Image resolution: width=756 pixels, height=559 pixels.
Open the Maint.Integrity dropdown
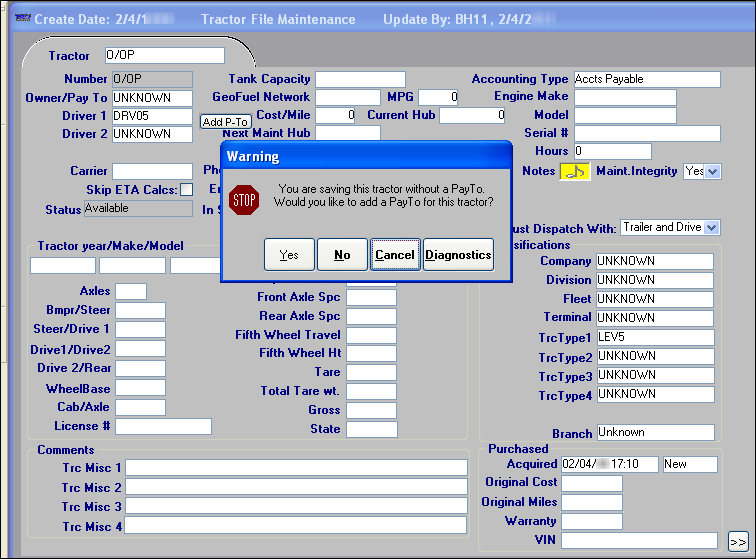click(712, 171)
